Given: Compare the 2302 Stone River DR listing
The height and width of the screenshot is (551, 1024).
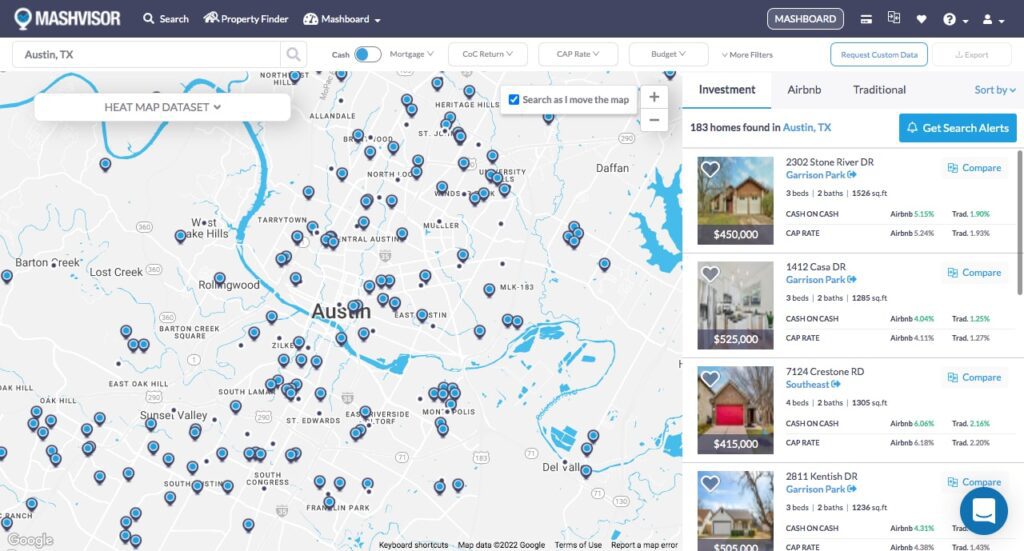Looking at the screenshot, I should (974, 168).
